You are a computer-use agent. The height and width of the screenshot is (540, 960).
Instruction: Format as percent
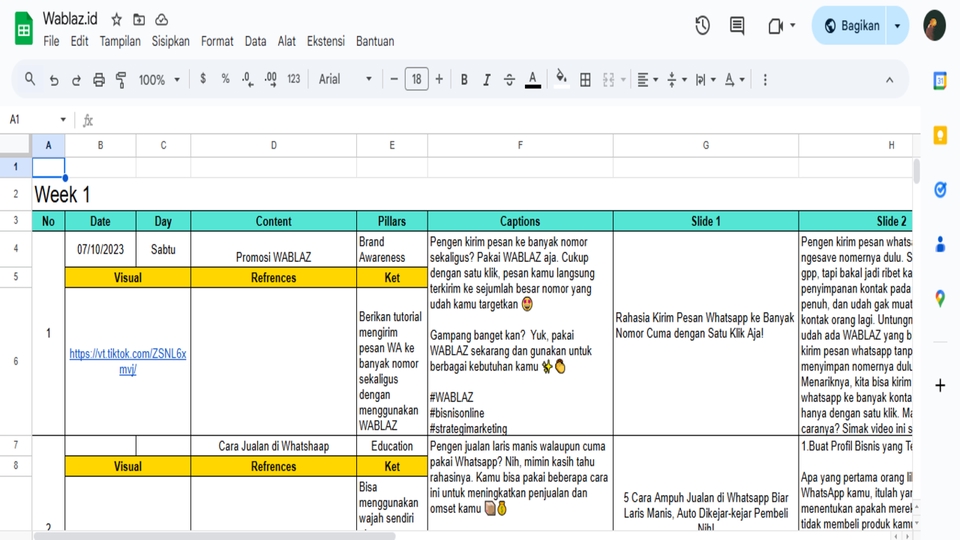(x=225, y=79)
